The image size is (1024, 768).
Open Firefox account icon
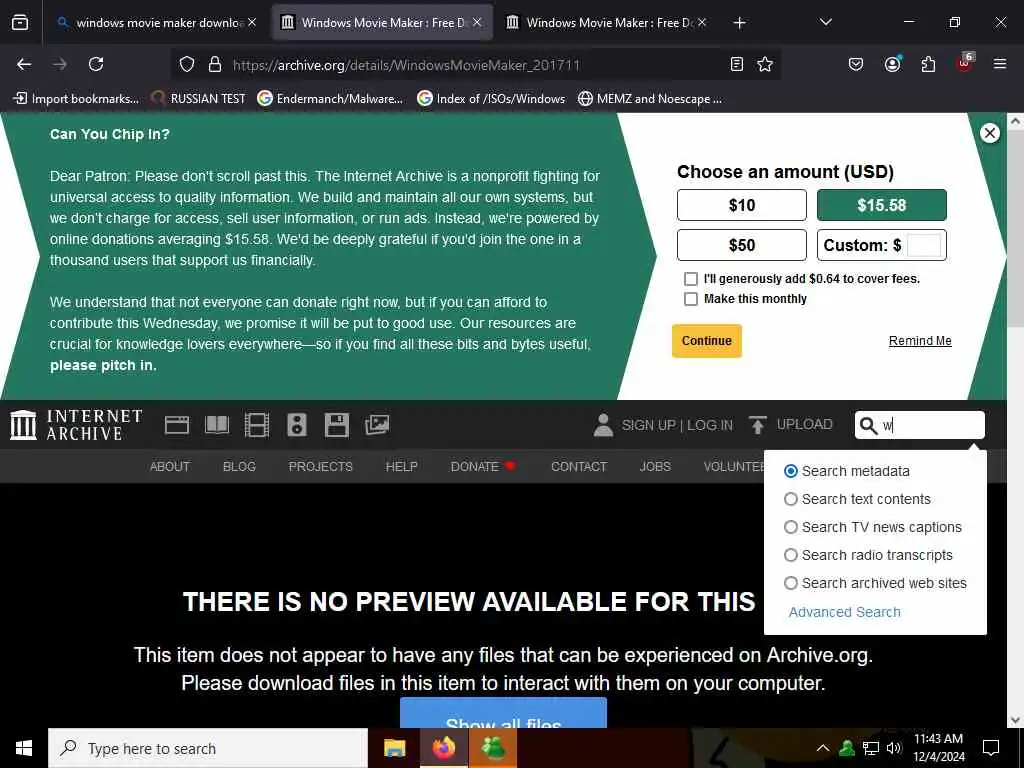coord(892,64)
